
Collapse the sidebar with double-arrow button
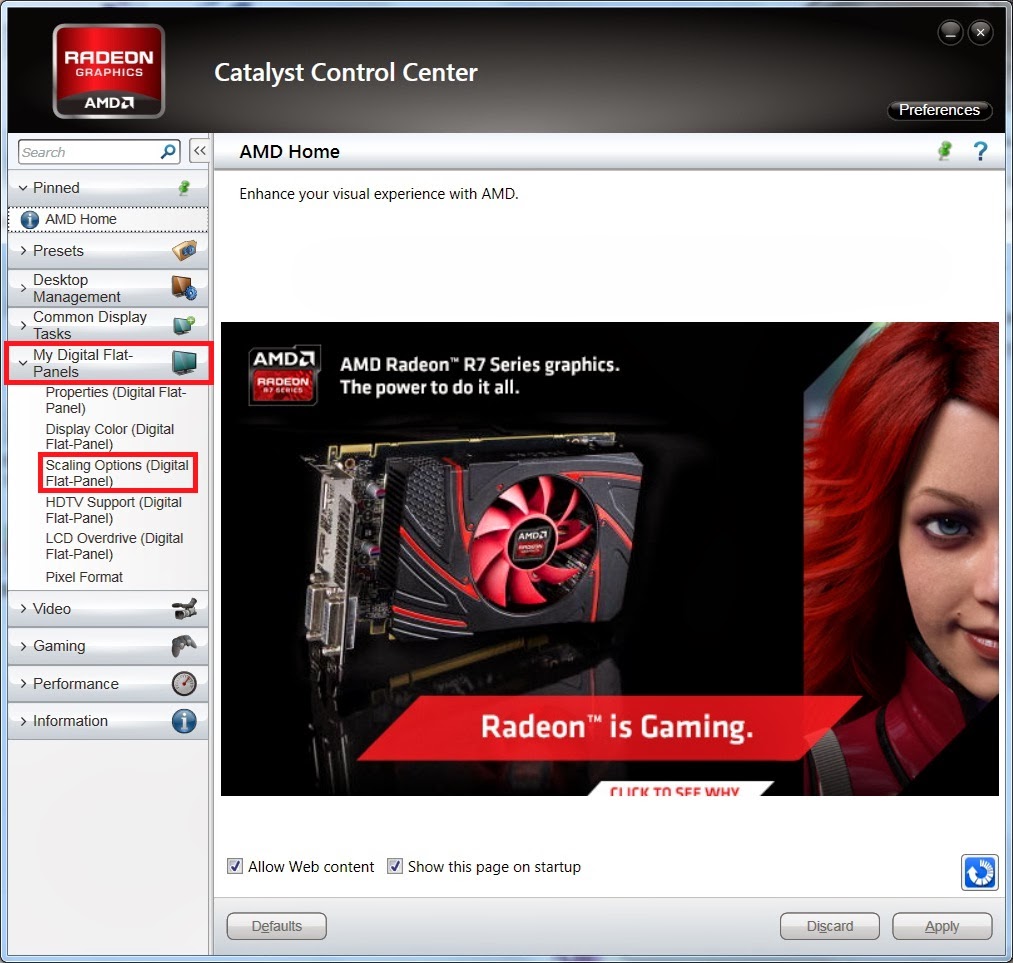(200, 151)
